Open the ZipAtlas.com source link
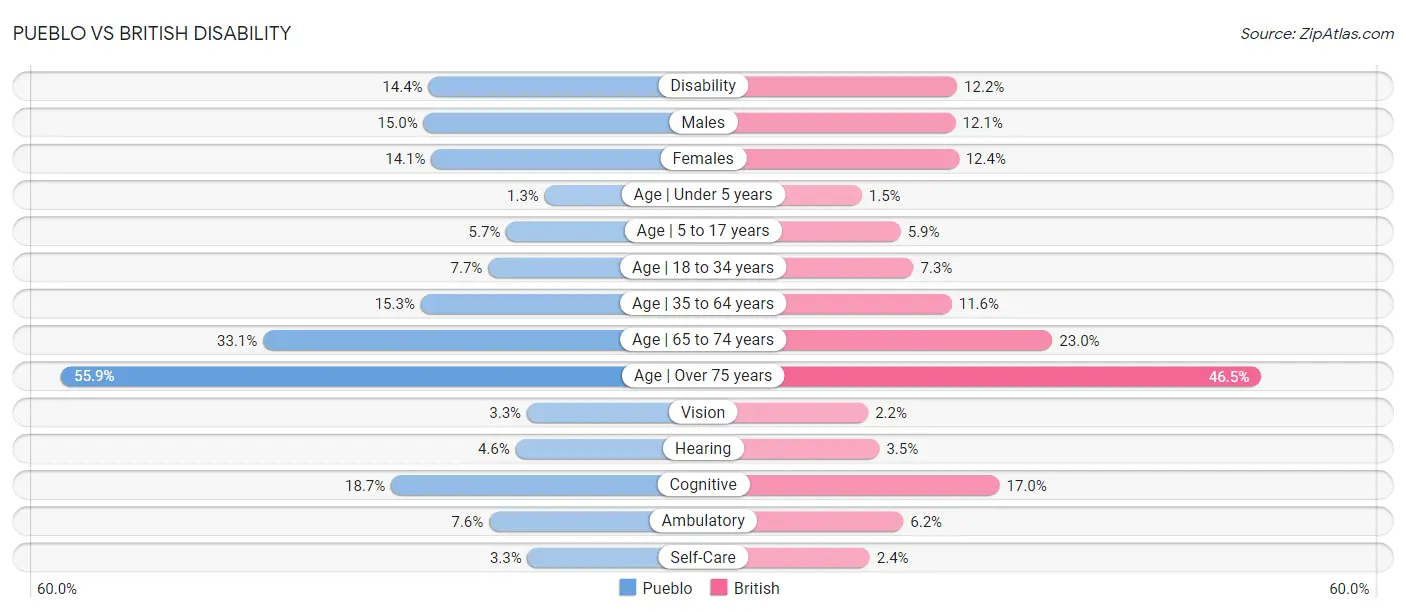 [x=1316, y=34]
